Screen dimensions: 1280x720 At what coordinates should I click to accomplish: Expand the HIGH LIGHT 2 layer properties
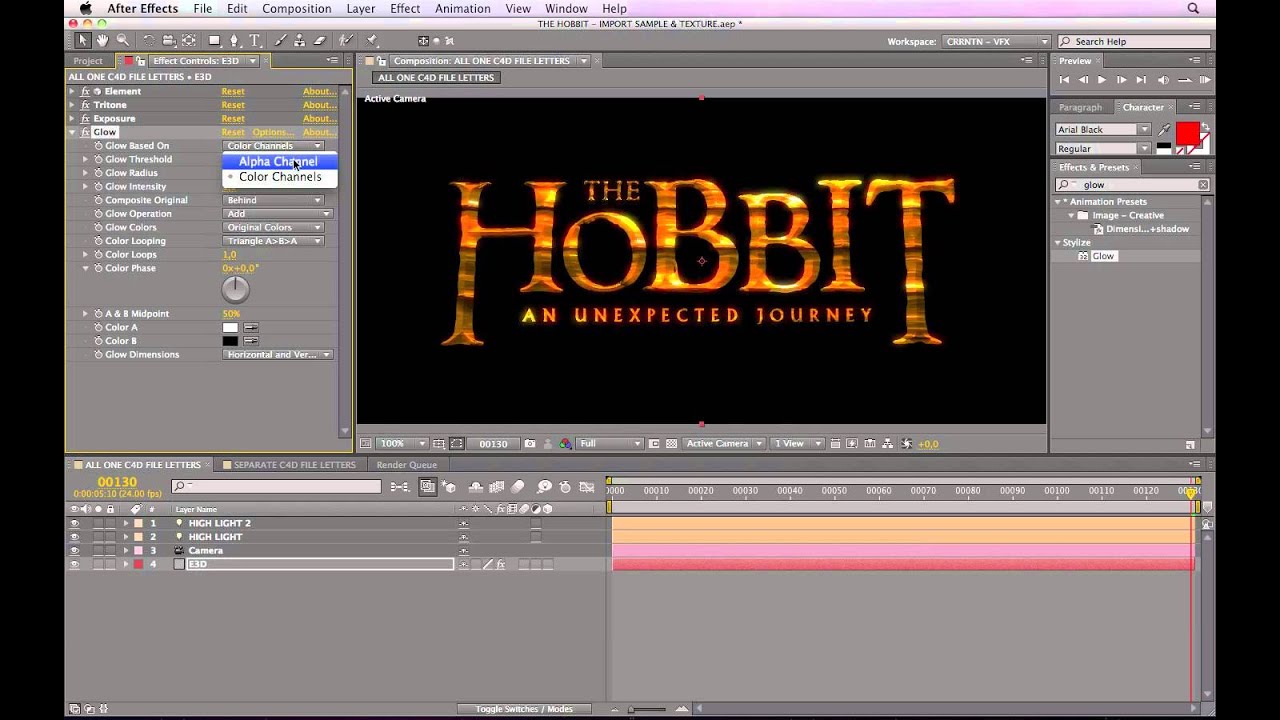(126, 523)
